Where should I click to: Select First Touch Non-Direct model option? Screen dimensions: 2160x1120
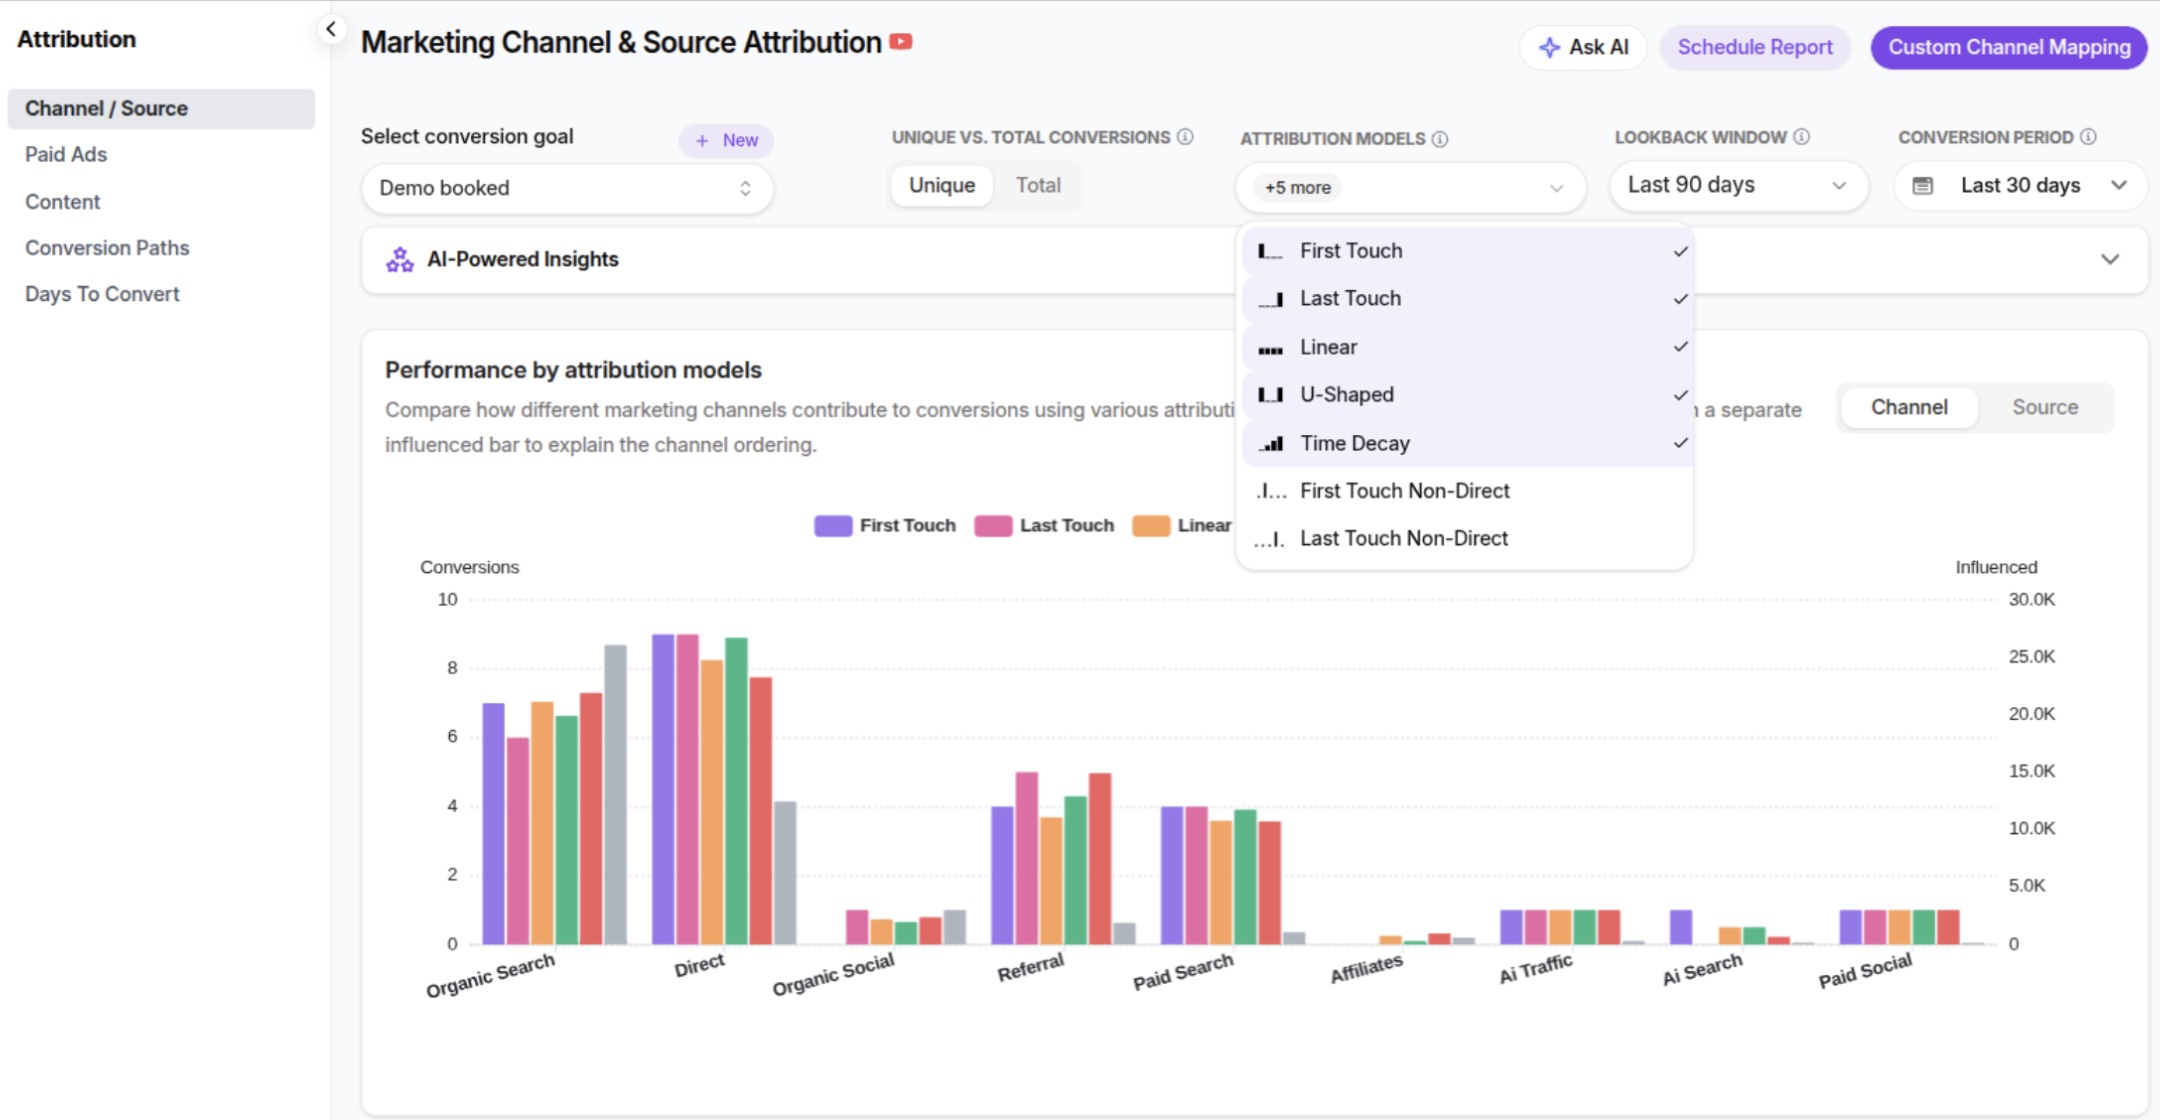click(x=1466, y=491)
